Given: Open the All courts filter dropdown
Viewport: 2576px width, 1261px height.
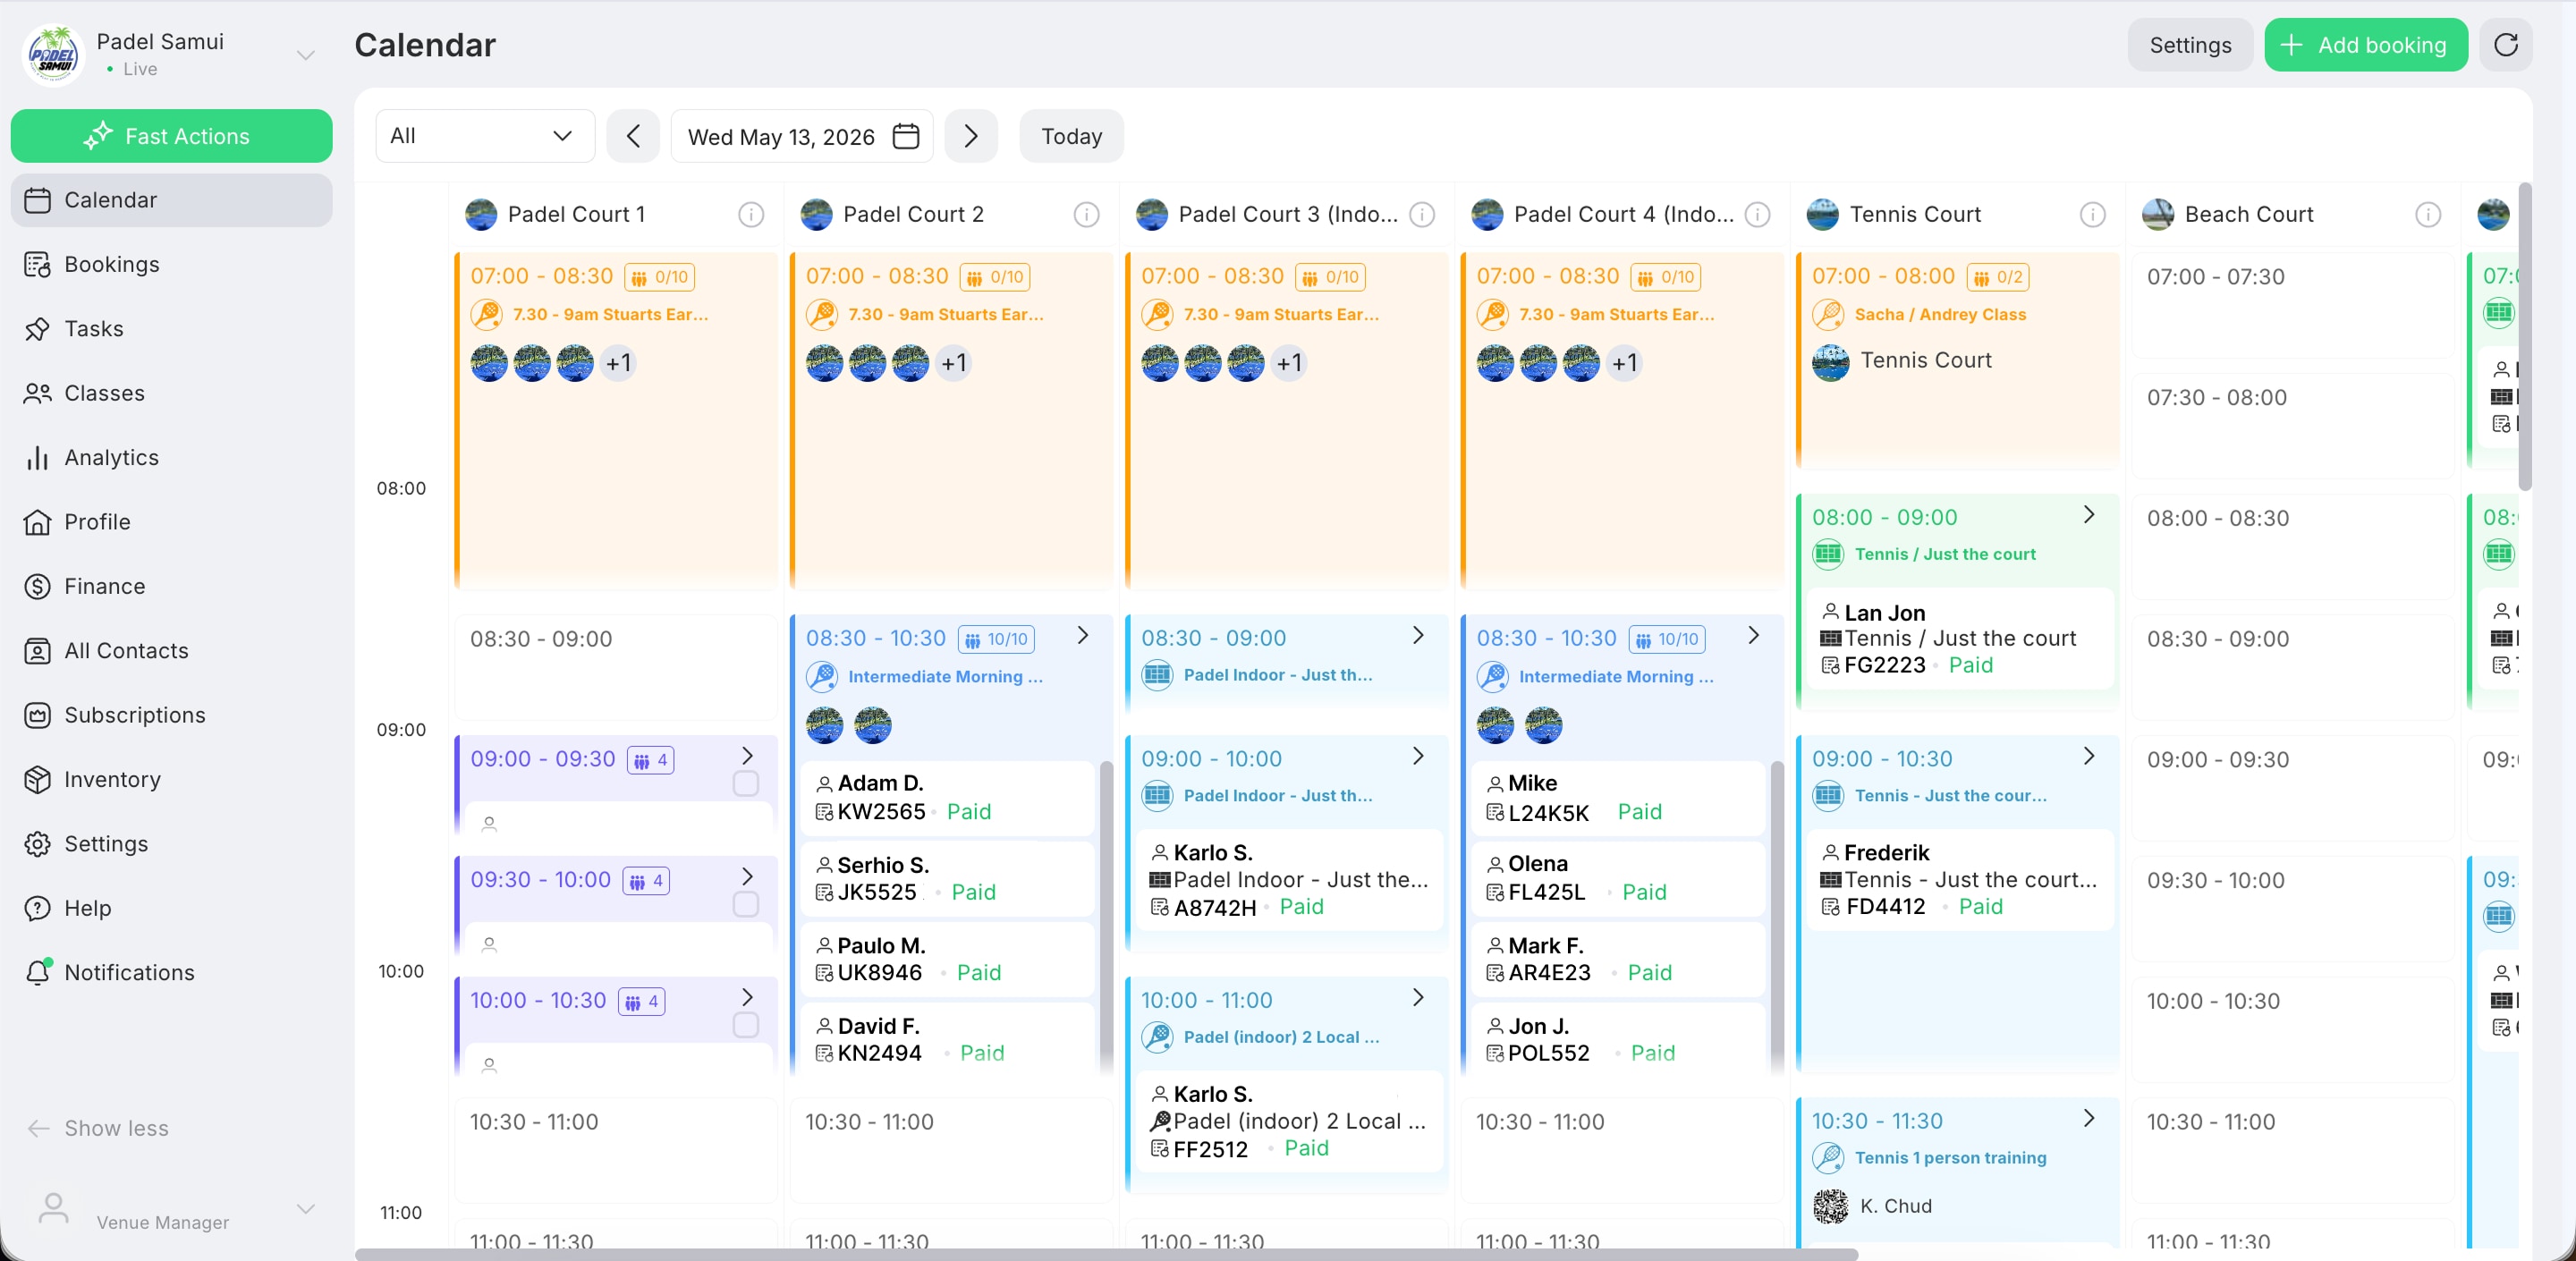Looking at the screenshot, I should [485, 136].
